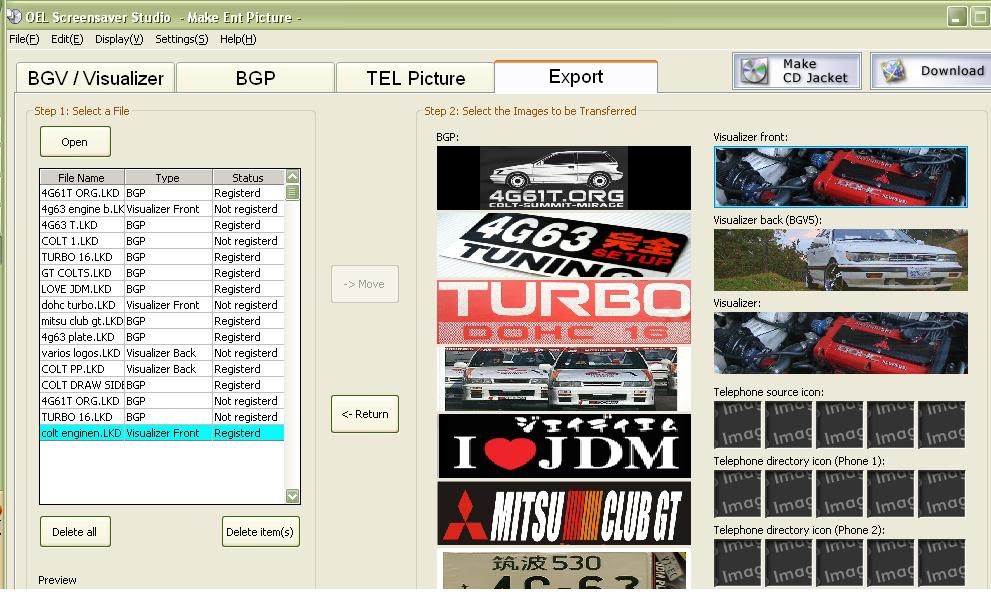Click the Return button
This screenshot has width=991, height=600.
click(x=365, y=414)
